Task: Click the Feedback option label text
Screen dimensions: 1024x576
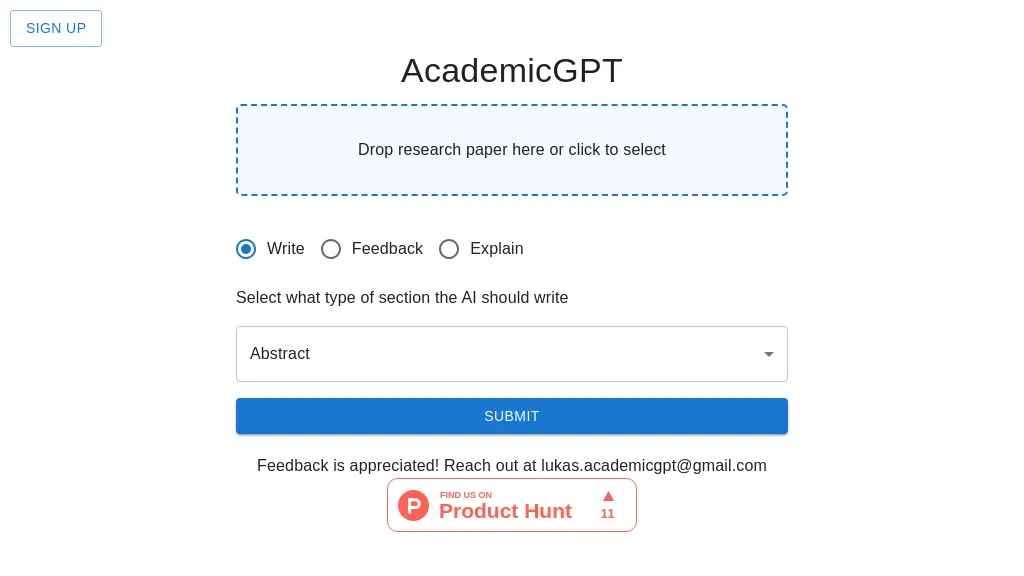Action: point(387,249)
